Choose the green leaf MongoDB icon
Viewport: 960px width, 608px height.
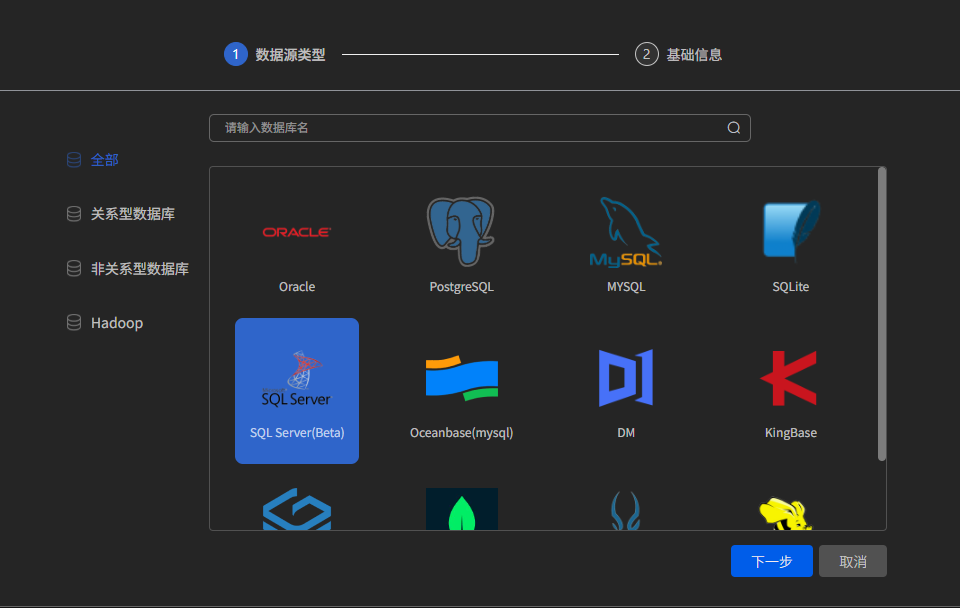pos(462,509)
